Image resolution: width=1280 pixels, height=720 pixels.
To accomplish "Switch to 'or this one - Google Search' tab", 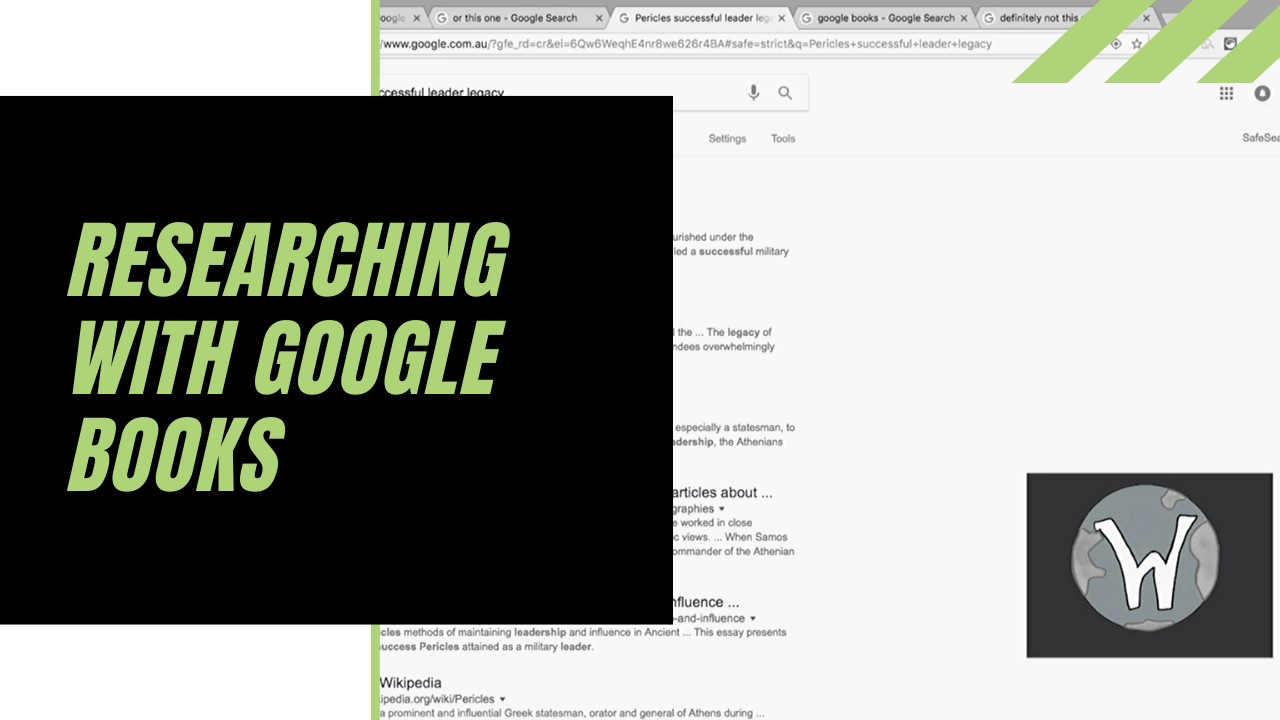I will (x=514, y=18).
